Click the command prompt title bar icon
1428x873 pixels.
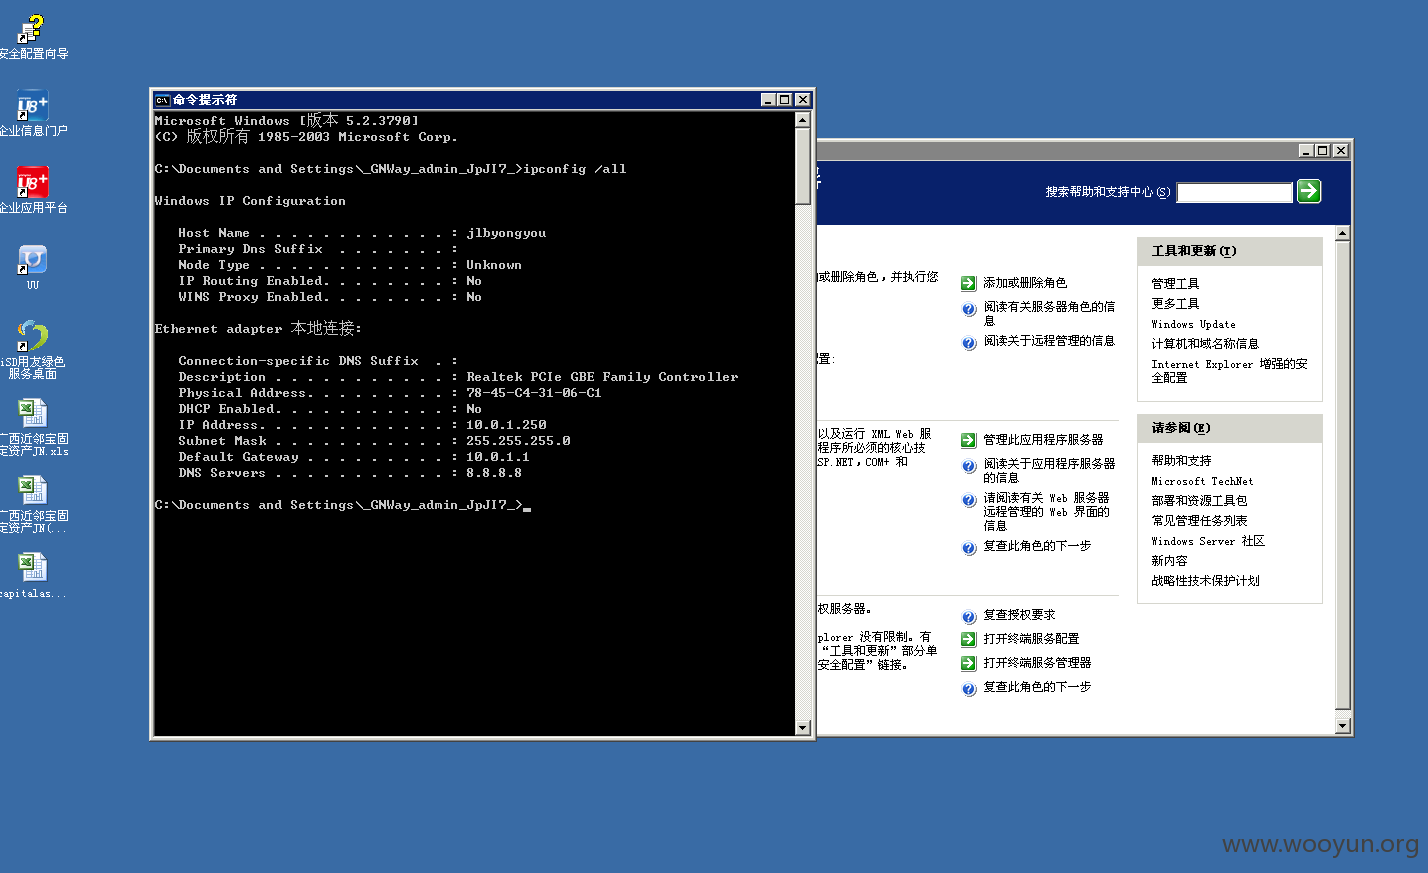(x=162, y=100)
